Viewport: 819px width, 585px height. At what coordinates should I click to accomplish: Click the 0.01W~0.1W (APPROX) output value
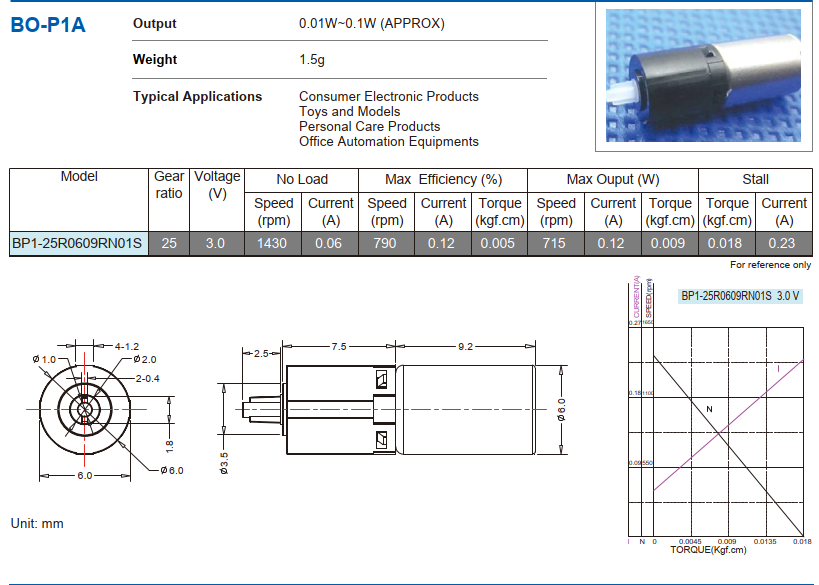coord(371,24)
